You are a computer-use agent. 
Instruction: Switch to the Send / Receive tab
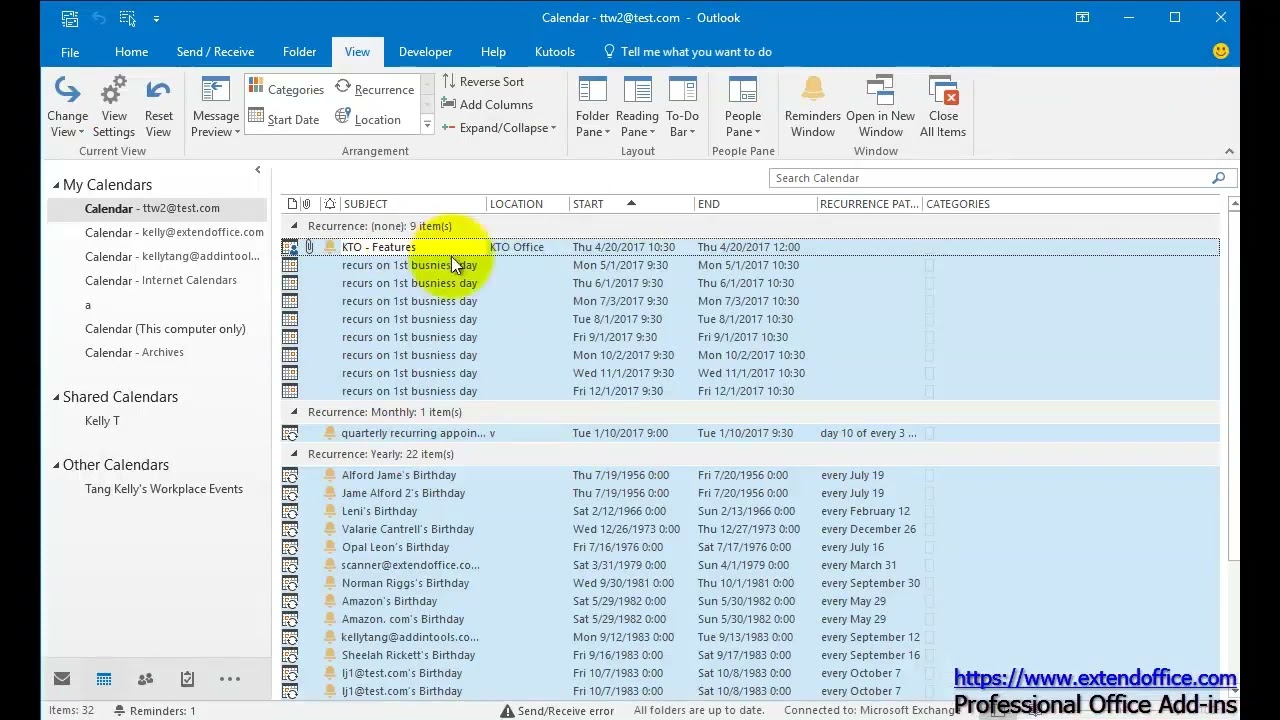215,52
